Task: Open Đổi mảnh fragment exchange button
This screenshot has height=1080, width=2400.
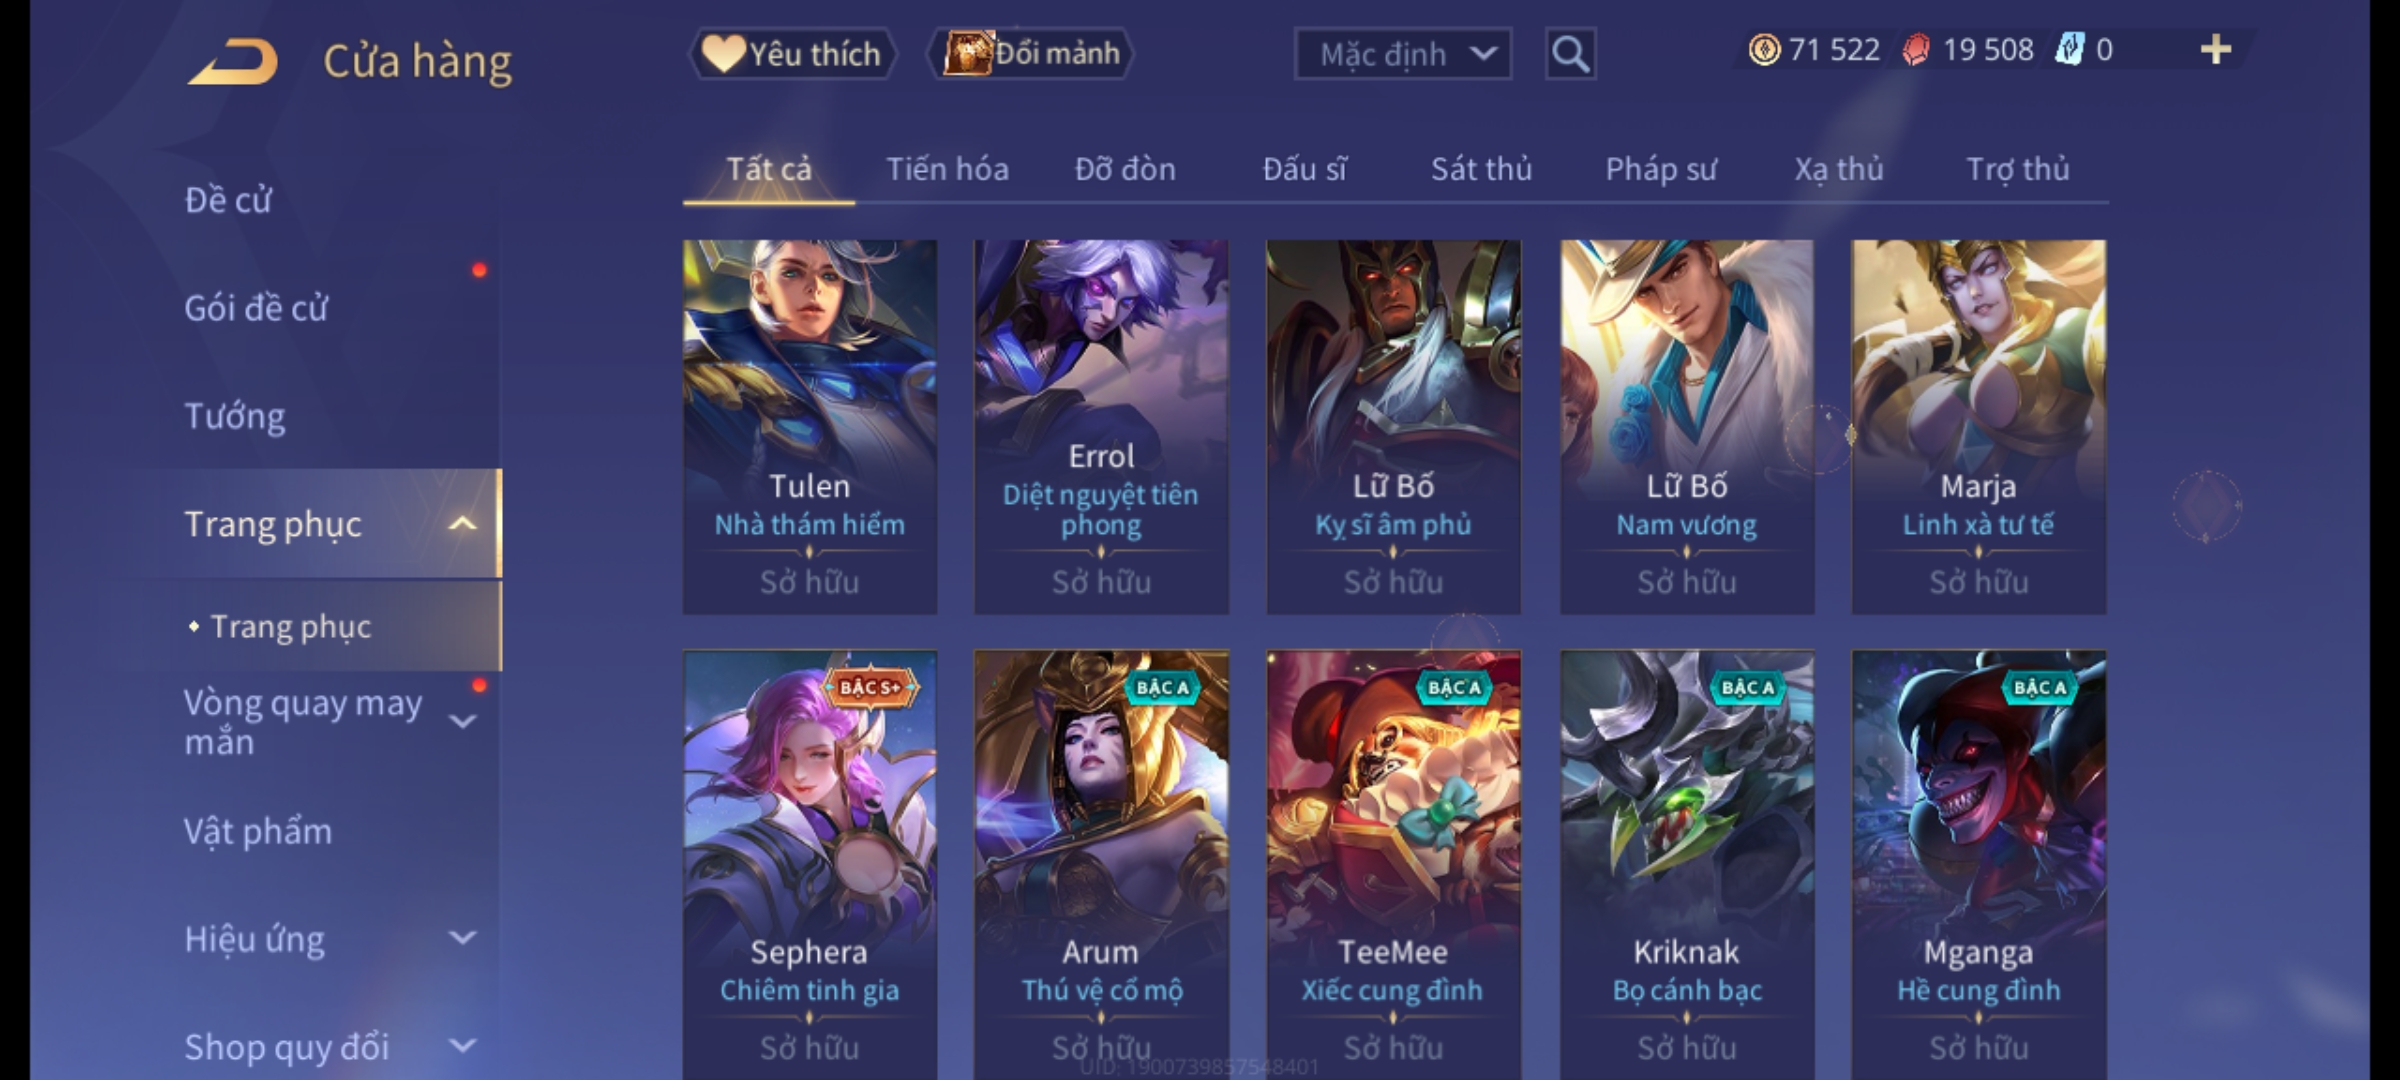Action: [x=1031, y=54]
